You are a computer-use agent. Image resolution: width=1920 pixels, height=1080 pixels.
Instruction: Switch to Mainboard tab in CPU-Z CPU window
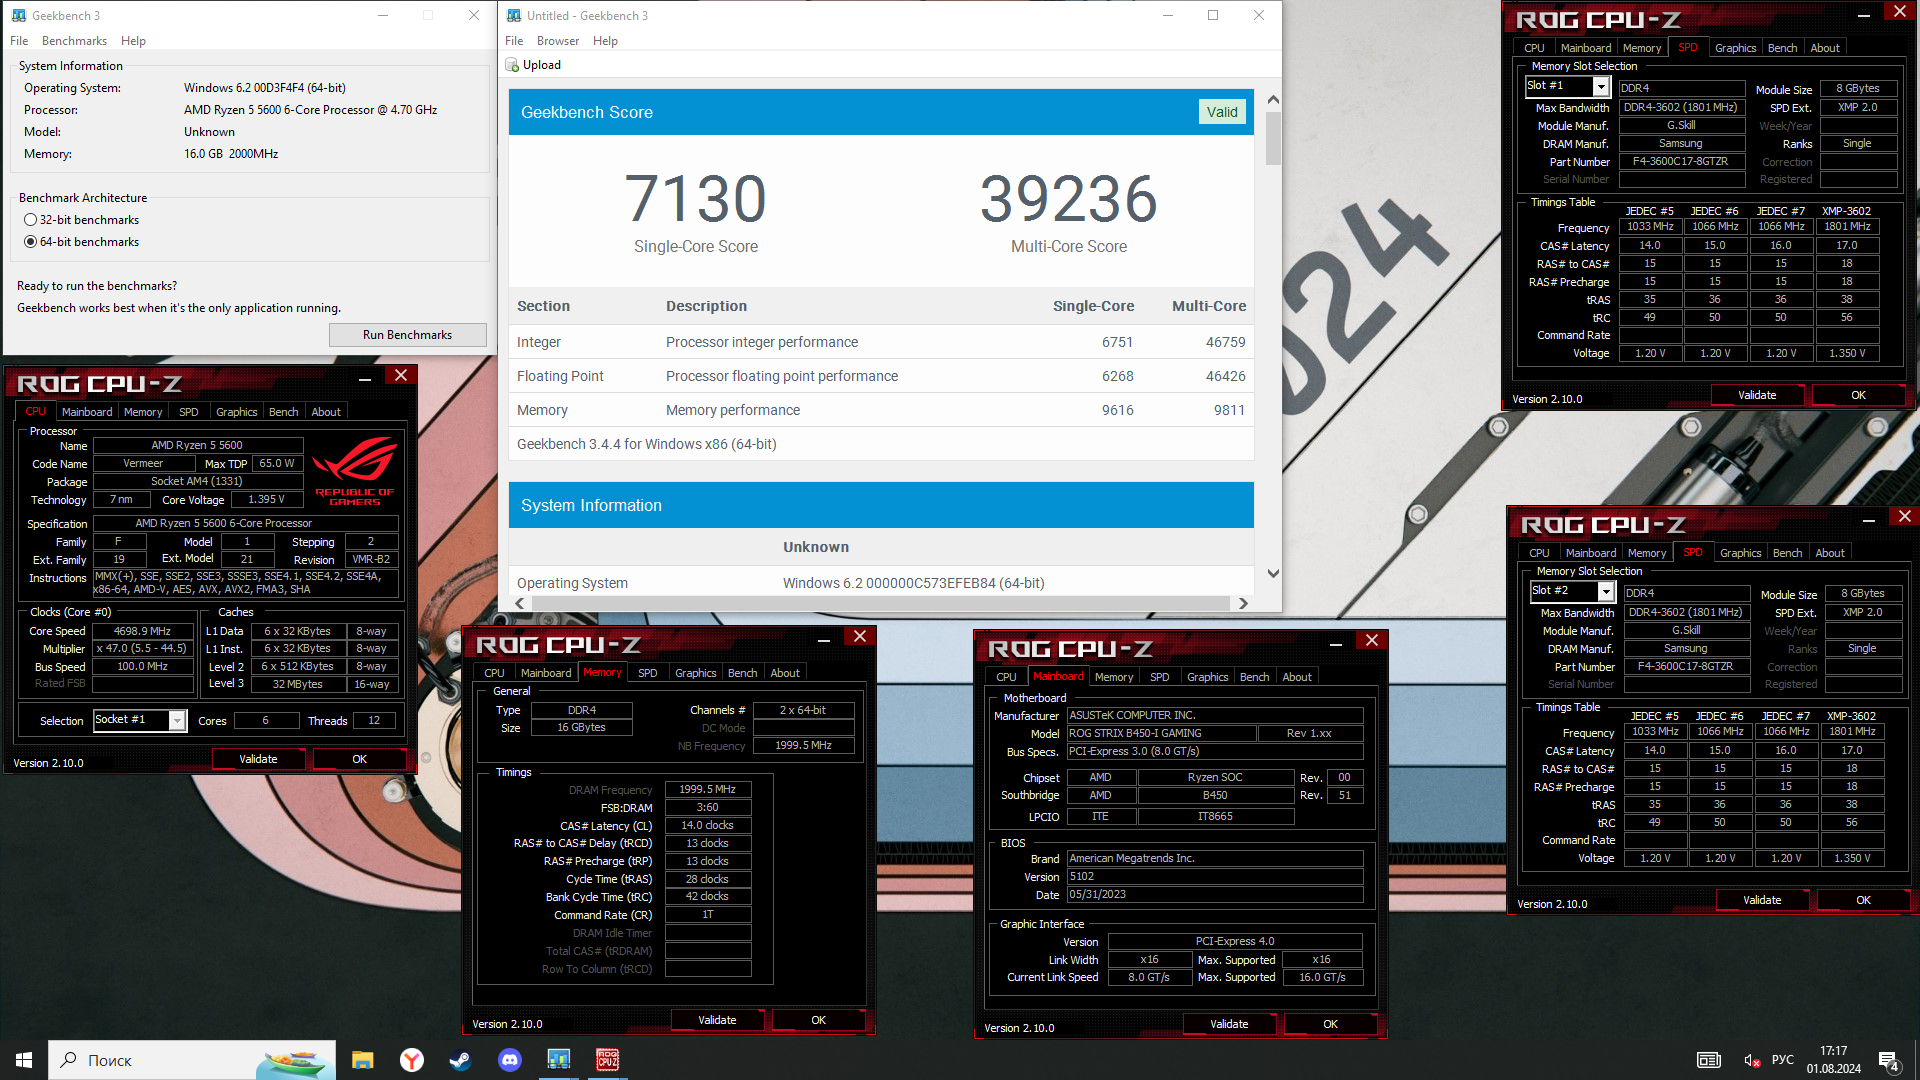87,412
